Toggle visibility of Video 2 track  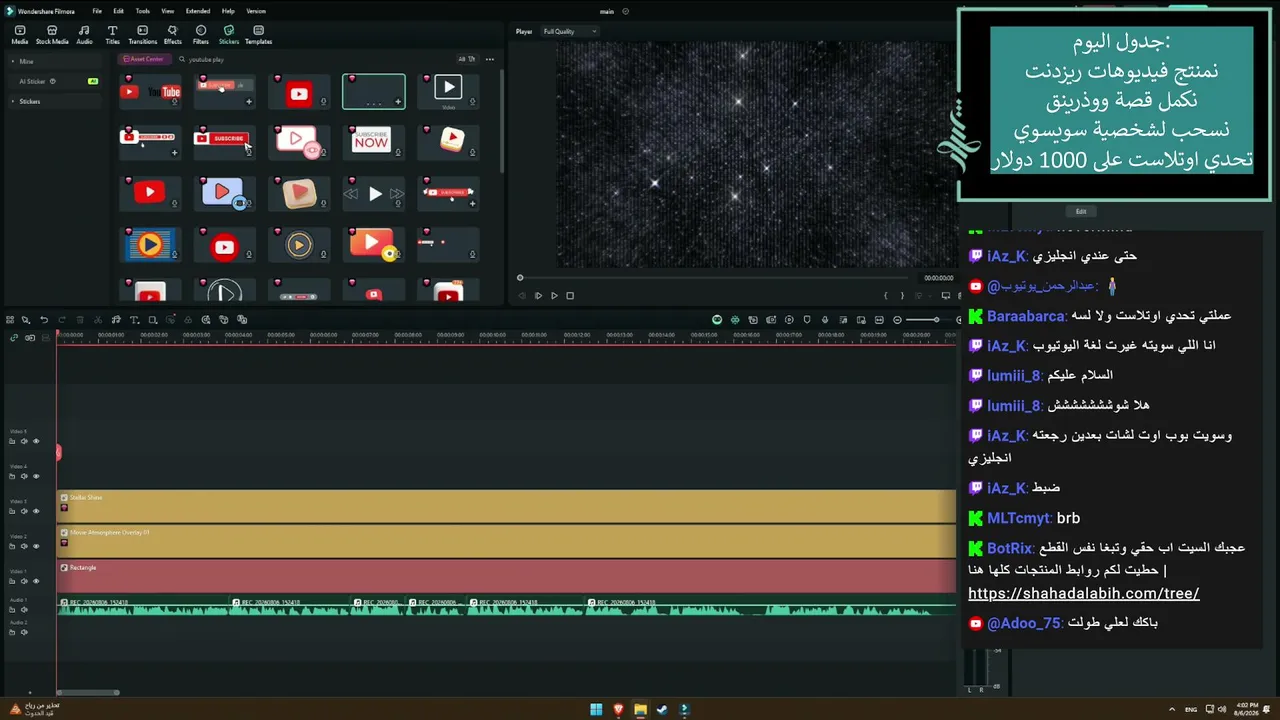click(36, 546)
